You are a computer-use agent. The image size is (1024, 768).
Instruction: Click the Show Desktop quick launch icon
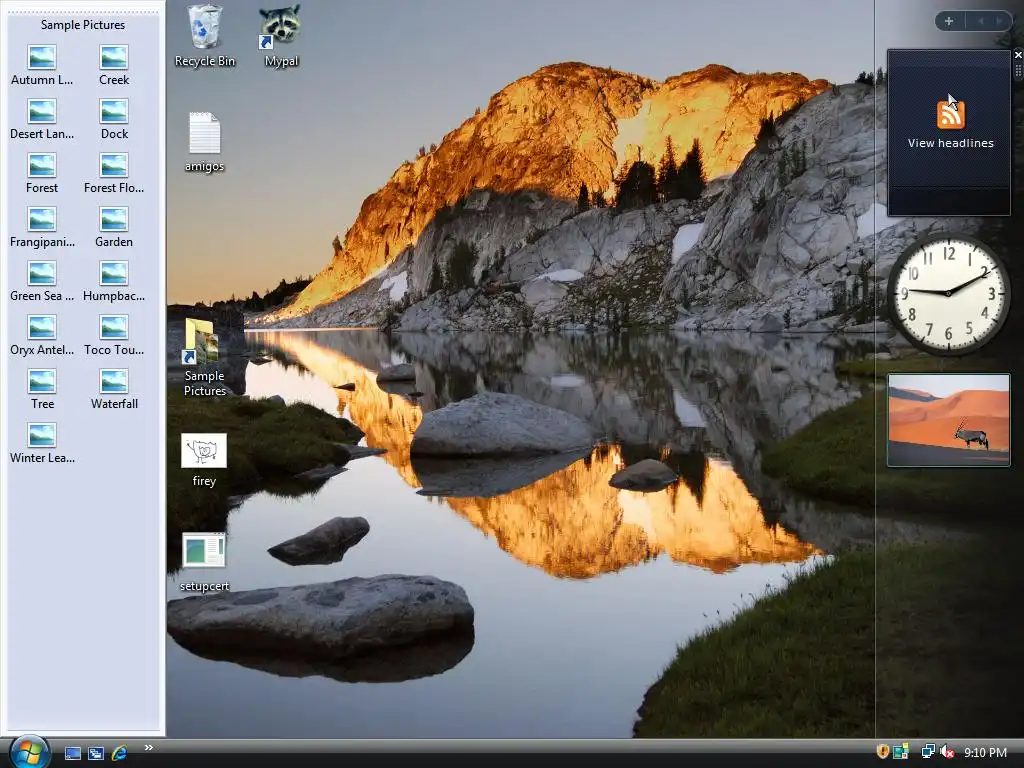point(72,753)
